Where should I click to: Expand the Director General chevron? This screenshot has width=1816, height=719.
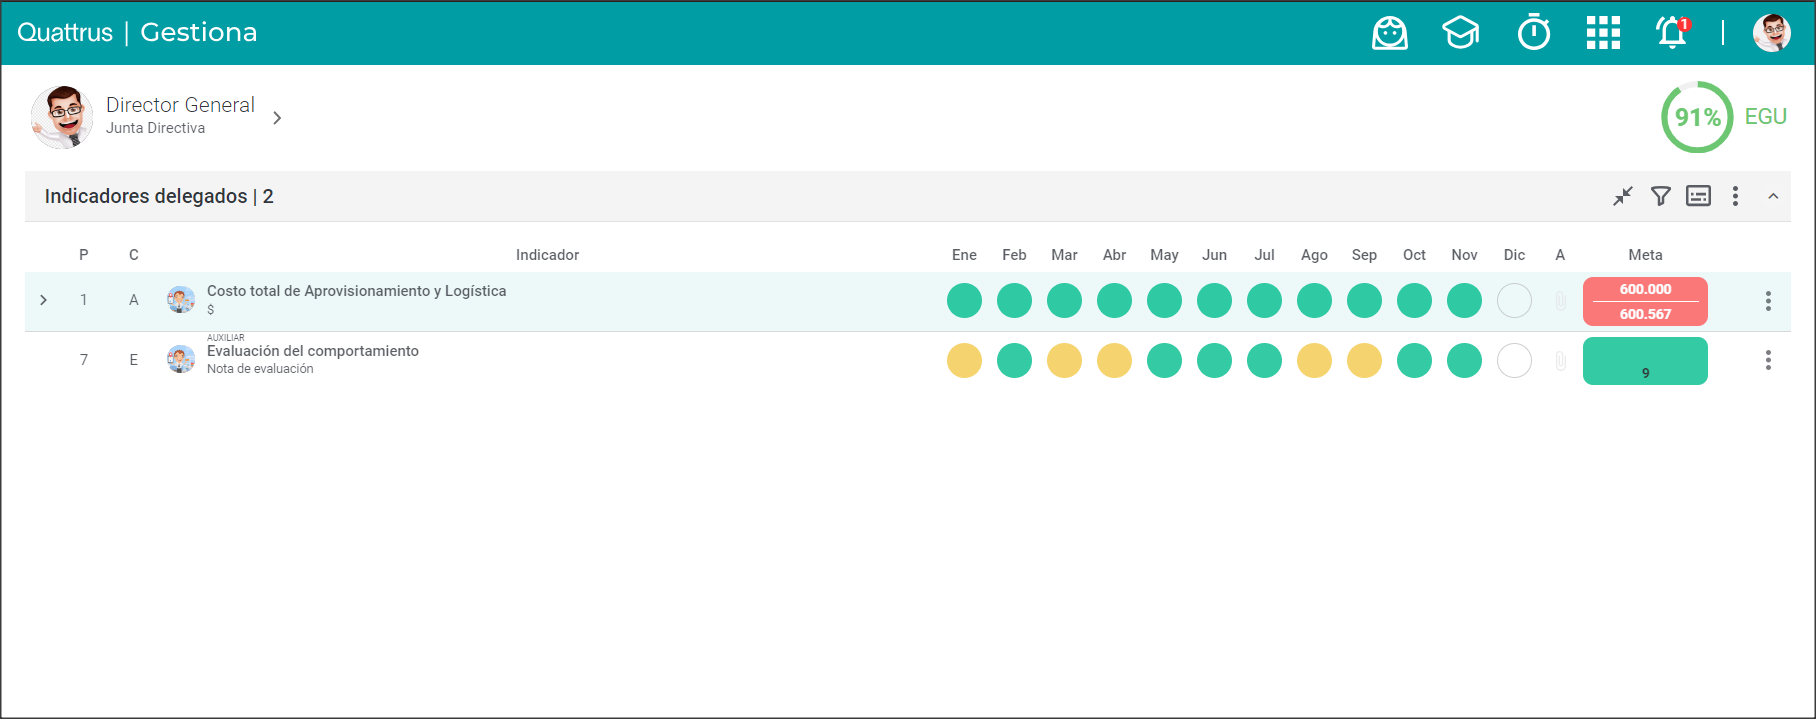(277, 118)
